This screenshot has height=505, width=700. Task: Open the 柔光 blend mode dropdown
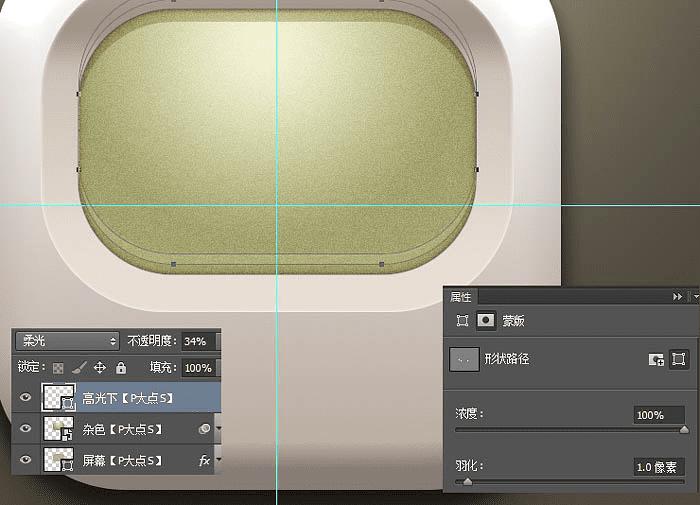tap(67, 341)
